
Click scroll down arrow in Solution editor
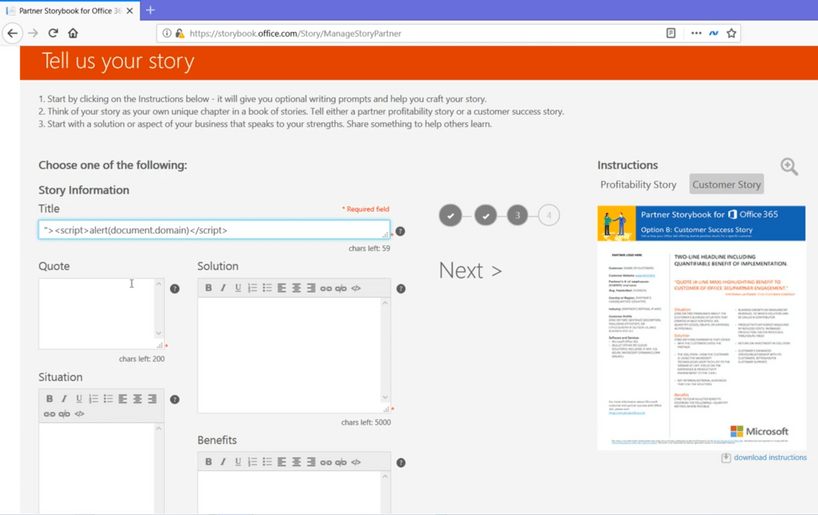[385, 397]
